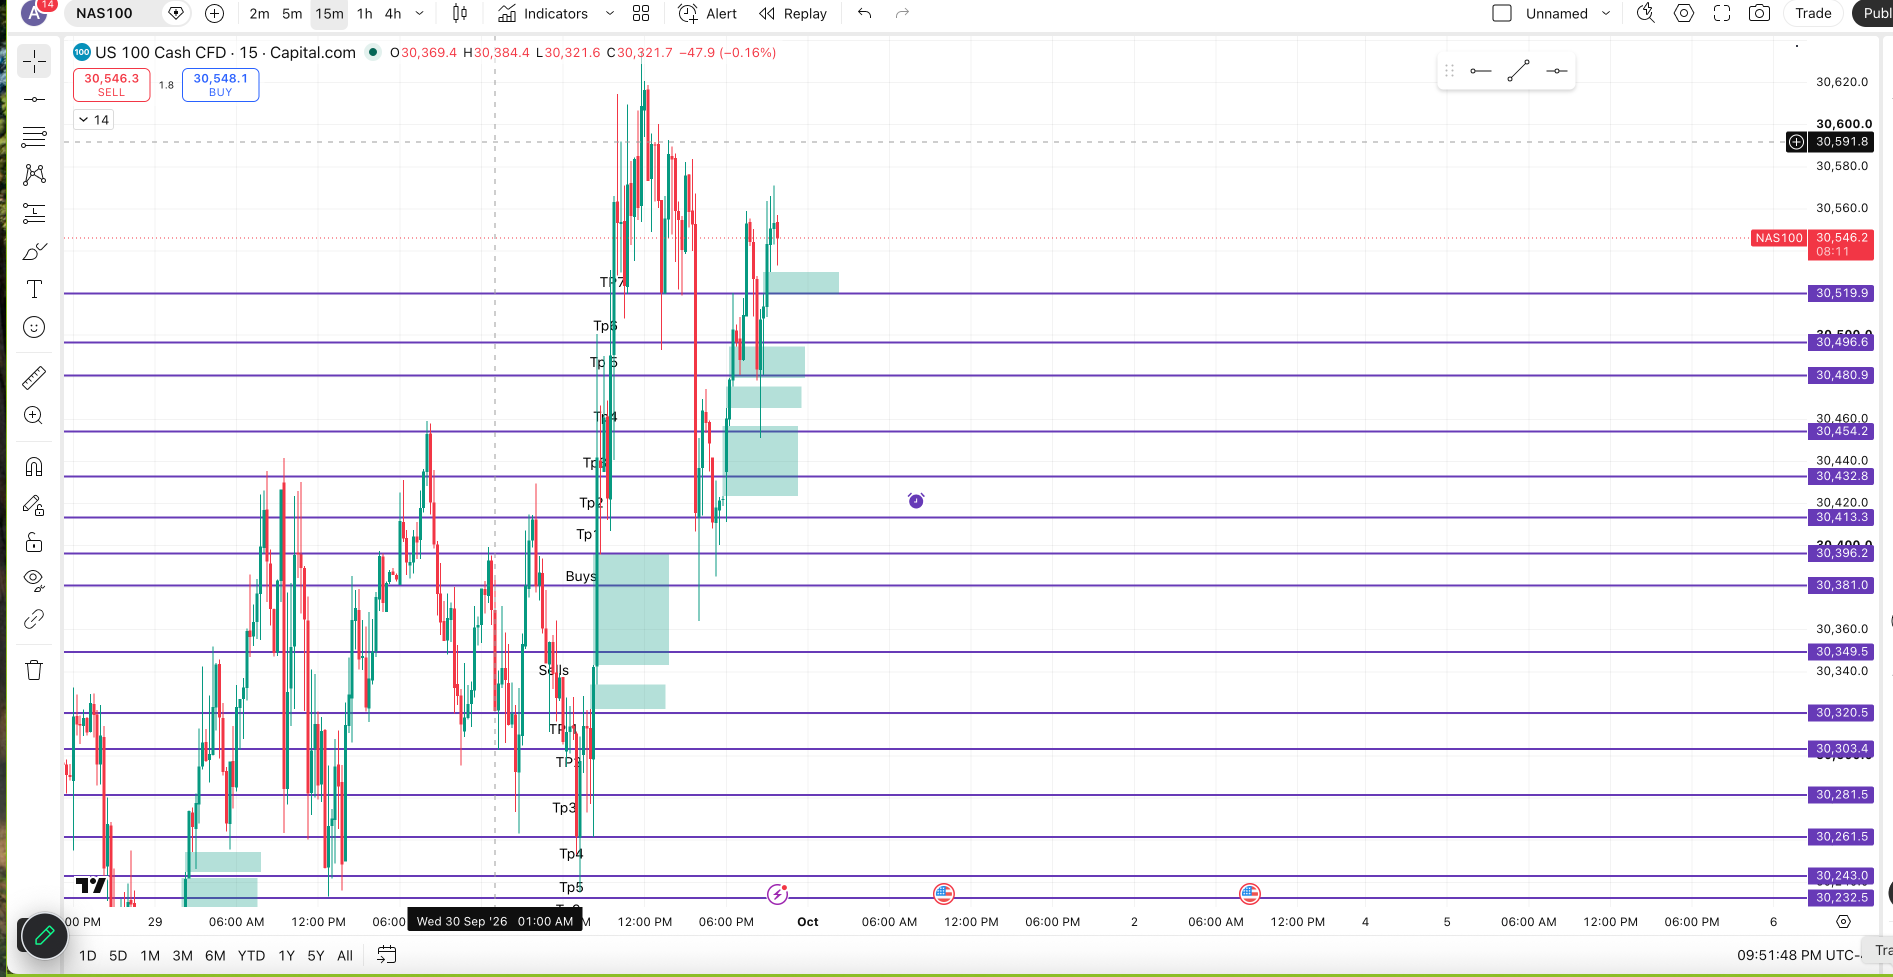This screenshot has height=977, width=1893.
Task: Set date range to 1M
Action: coord(150,955)
